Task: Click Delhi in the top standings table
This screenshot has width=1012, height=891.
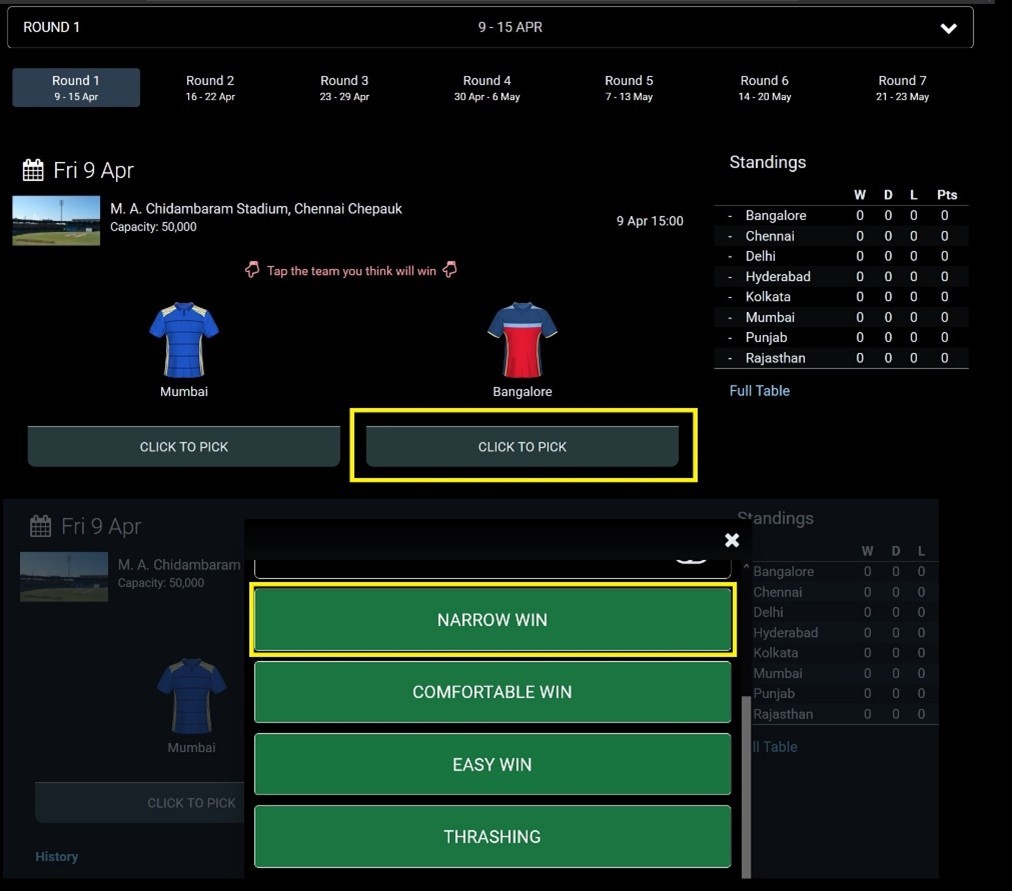Action: 760,256
